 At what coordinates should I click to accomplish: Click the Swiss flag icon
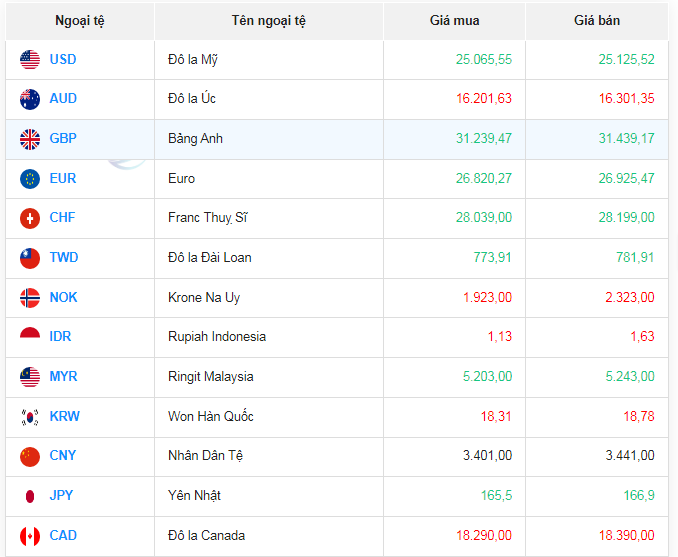coord(30,218)
